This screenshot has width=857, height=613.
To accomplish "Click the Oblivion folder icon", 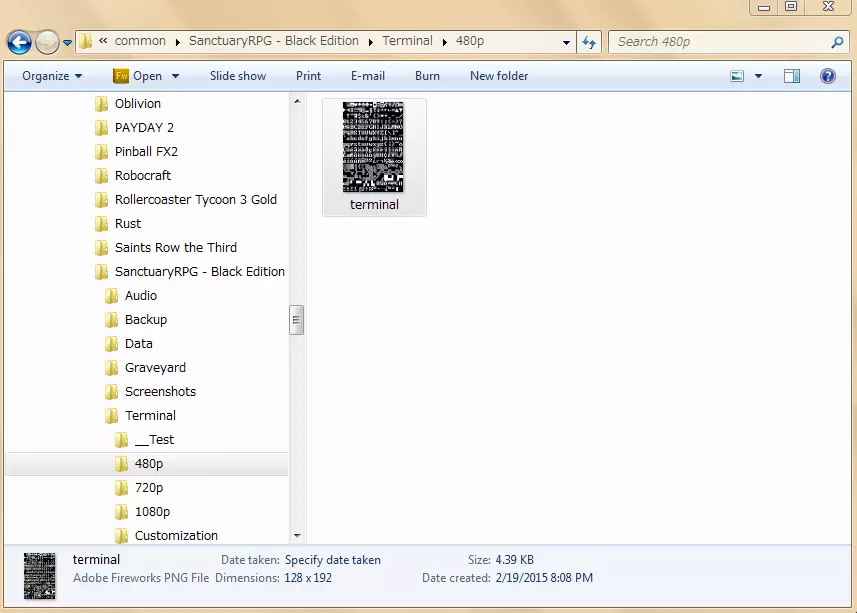I will point(102,104).
